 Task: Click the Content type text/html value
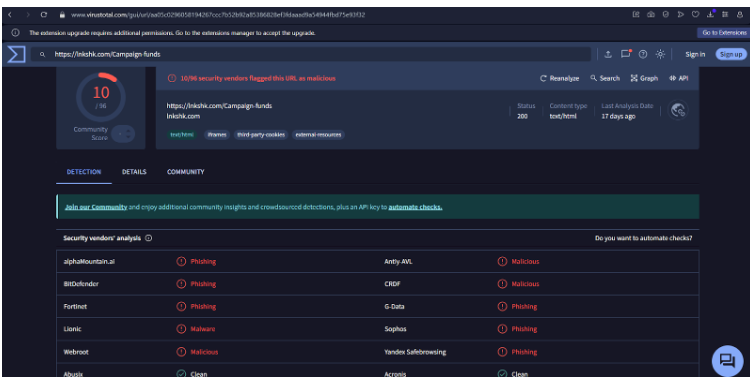click(563, 116)
